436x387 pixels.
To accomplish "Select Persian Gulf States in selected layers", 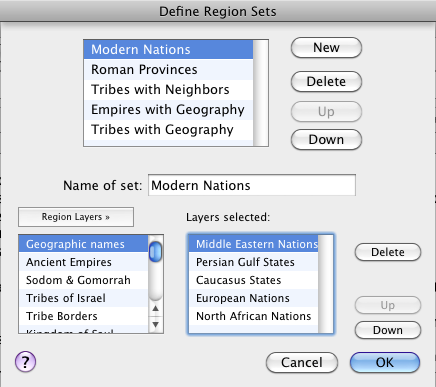I will pos(254,262).
